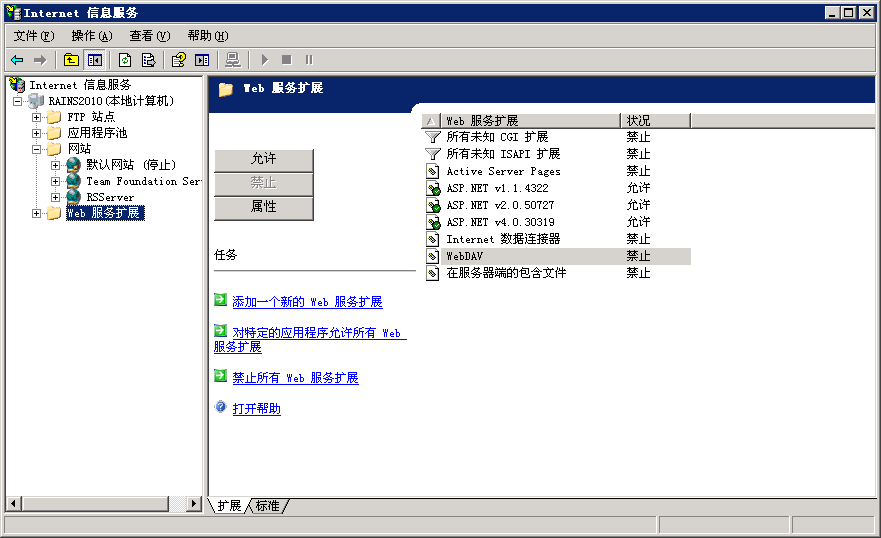The width and height of the screenshot is (881, 538).
Task: Click the tree pane horizontal scrollbar left arrow
Action: point(14,504)
